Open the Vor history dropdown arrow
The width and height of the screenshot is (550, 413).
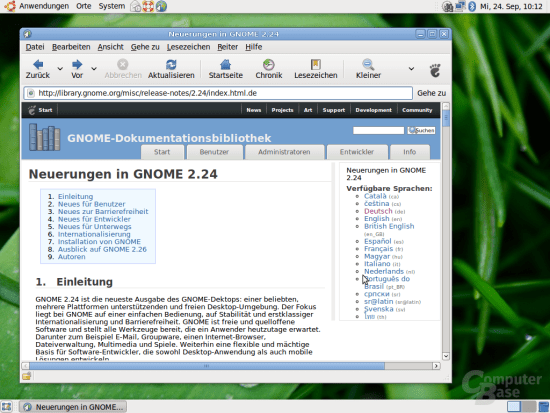pos(94,69)
